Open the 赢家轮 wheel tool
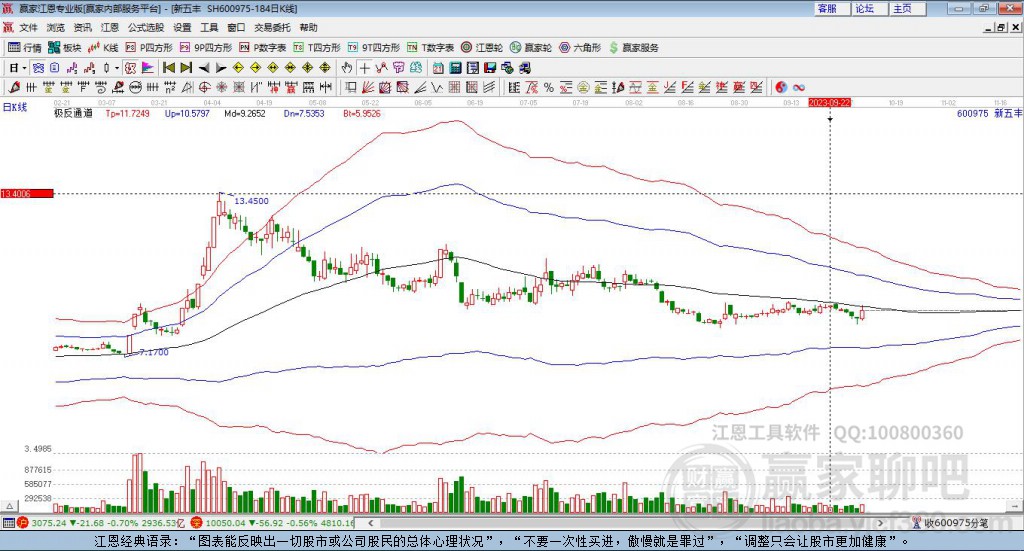The width and height of the screenshot is (1024, 551). [x=531, y=48]
